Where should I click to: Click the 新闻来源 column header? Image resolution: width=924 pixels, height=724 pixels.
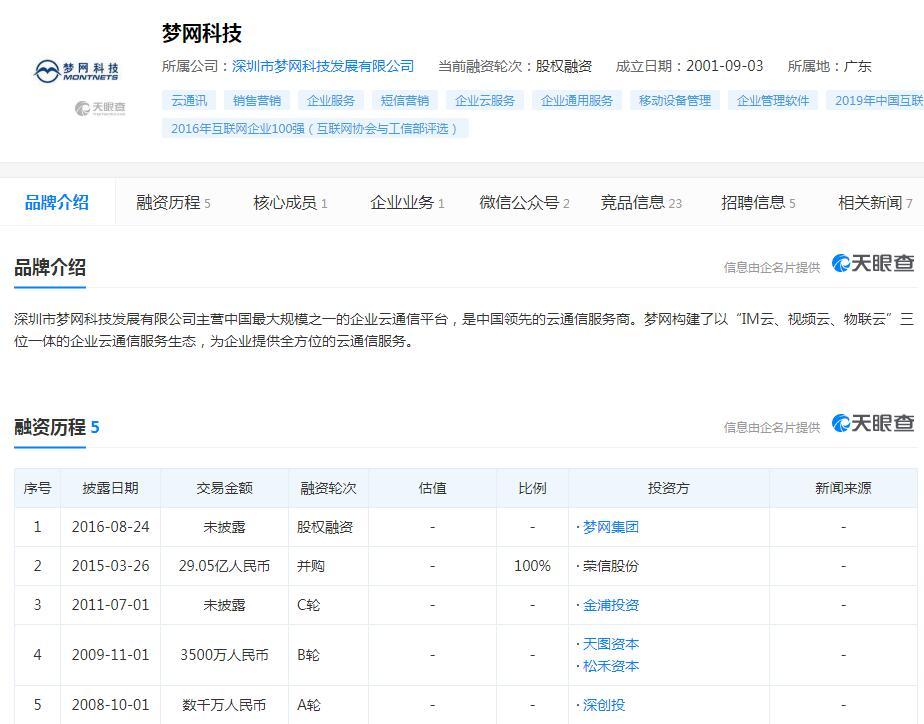[843, 488]
